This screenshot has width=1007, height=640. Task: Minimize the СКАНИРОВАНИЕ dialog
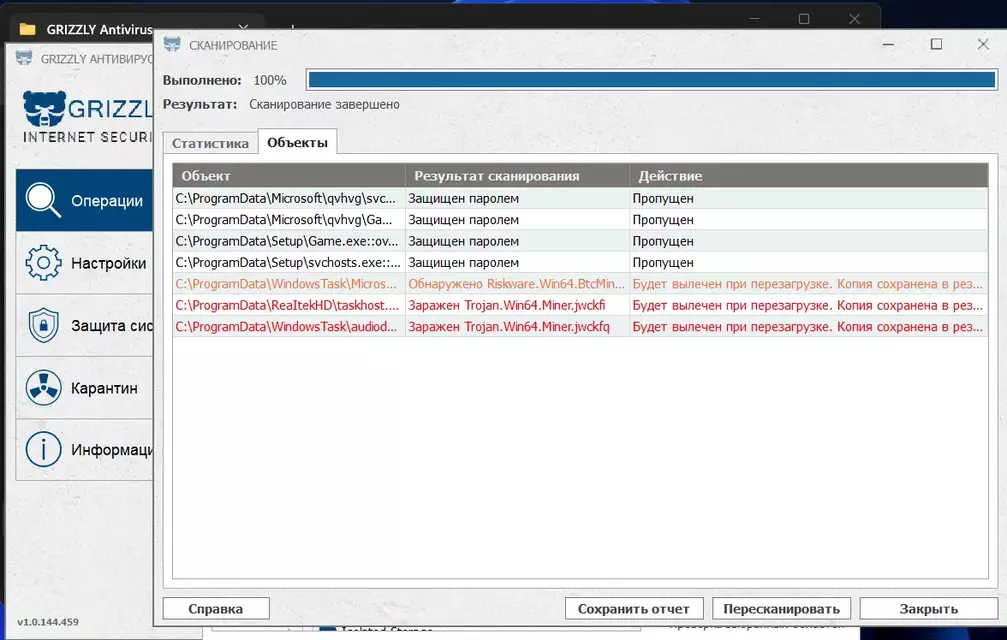pyautogui.click(x=889, y=44)
